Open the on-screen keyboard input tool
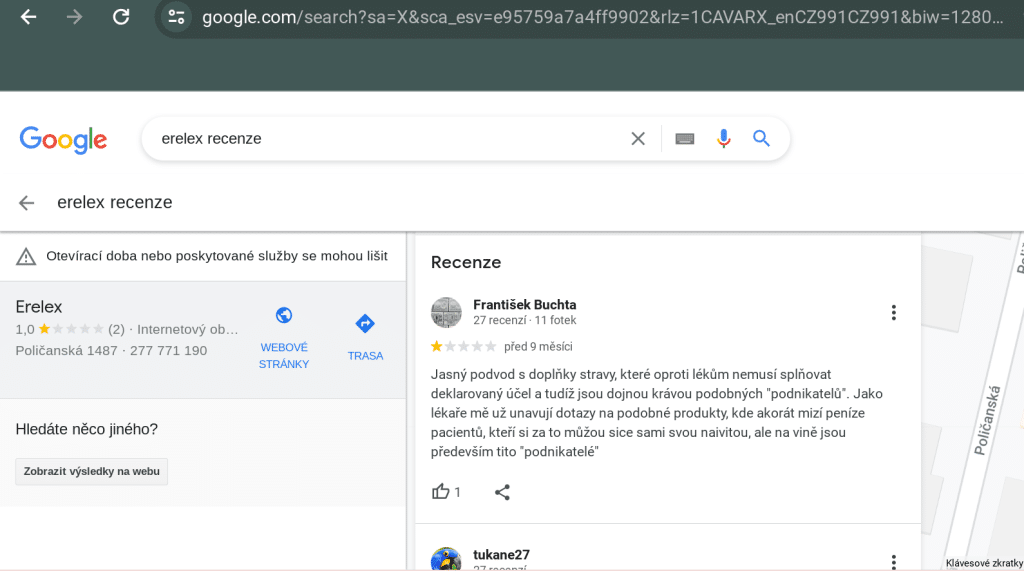 coord(684,139)
